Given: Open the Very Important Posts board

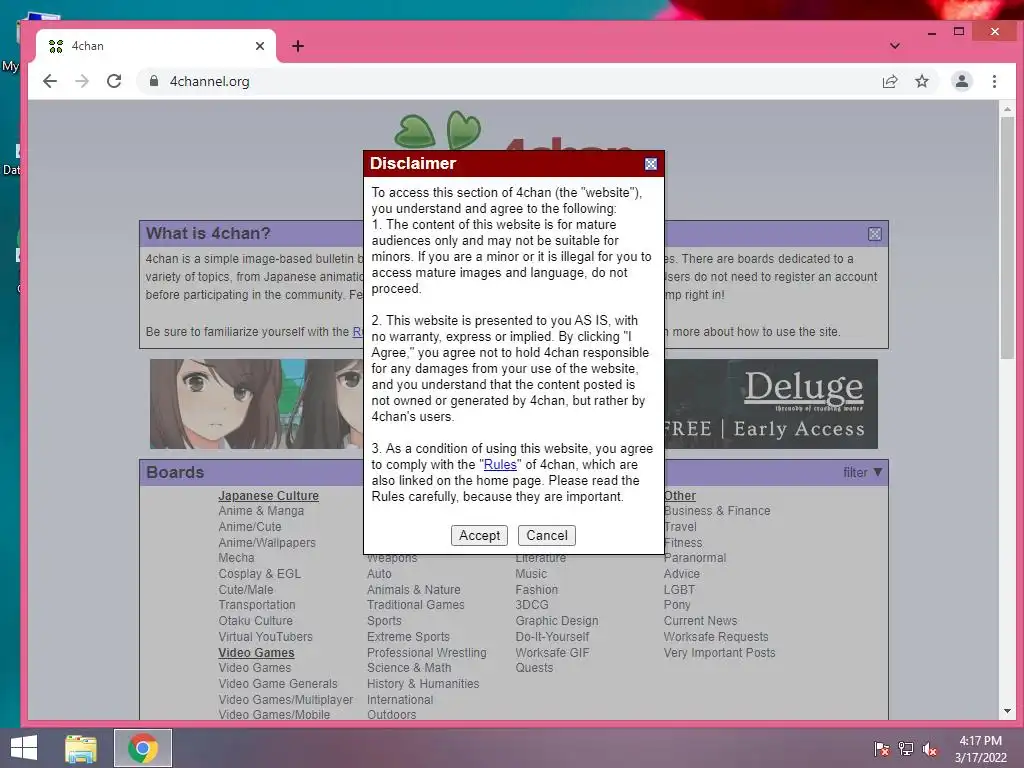Looking at the screenshot, I should [720, 652].
